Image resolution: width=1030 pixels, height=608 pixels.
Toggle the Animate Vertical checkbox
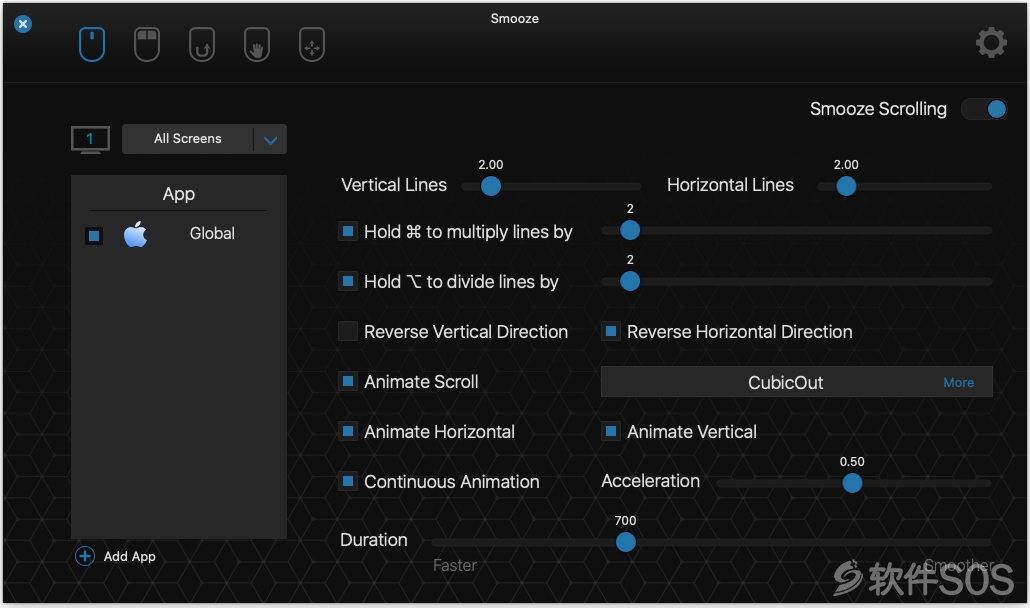coord(611,431)
